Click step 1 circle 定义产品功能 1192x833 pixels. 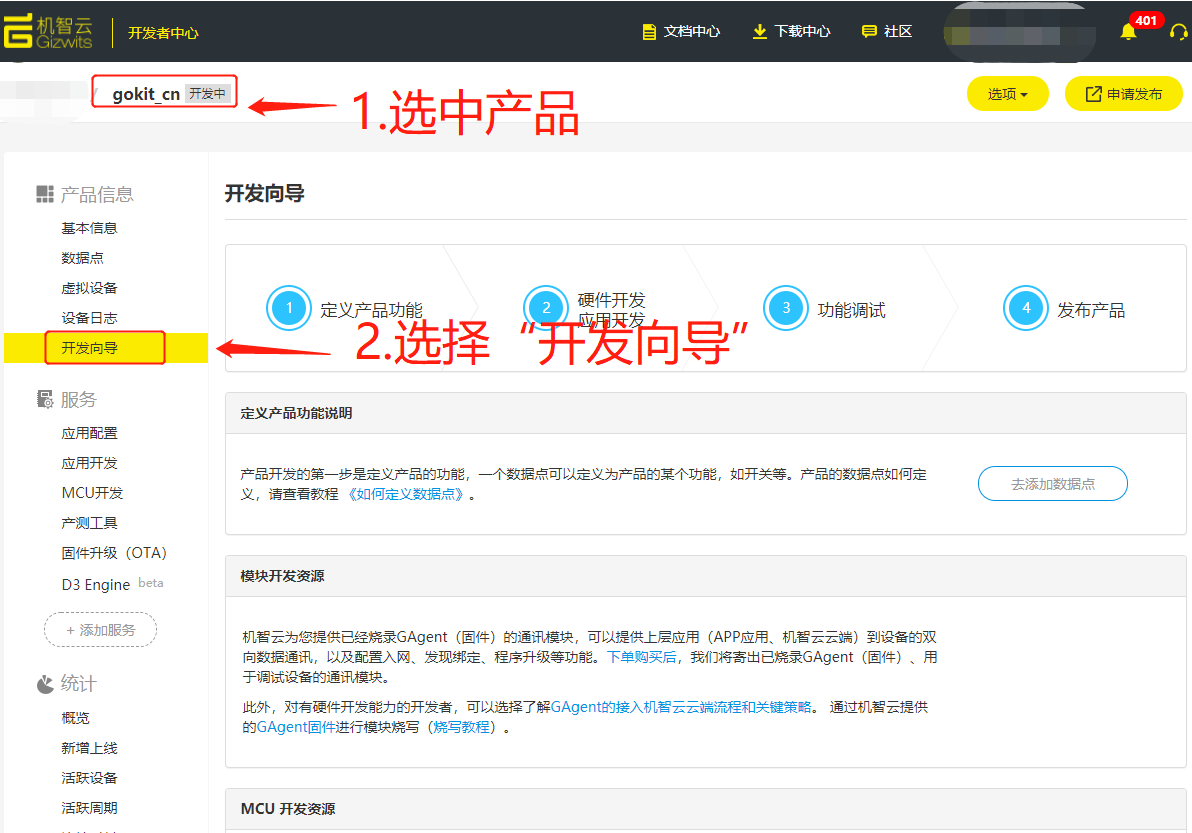tap(289, 309)
